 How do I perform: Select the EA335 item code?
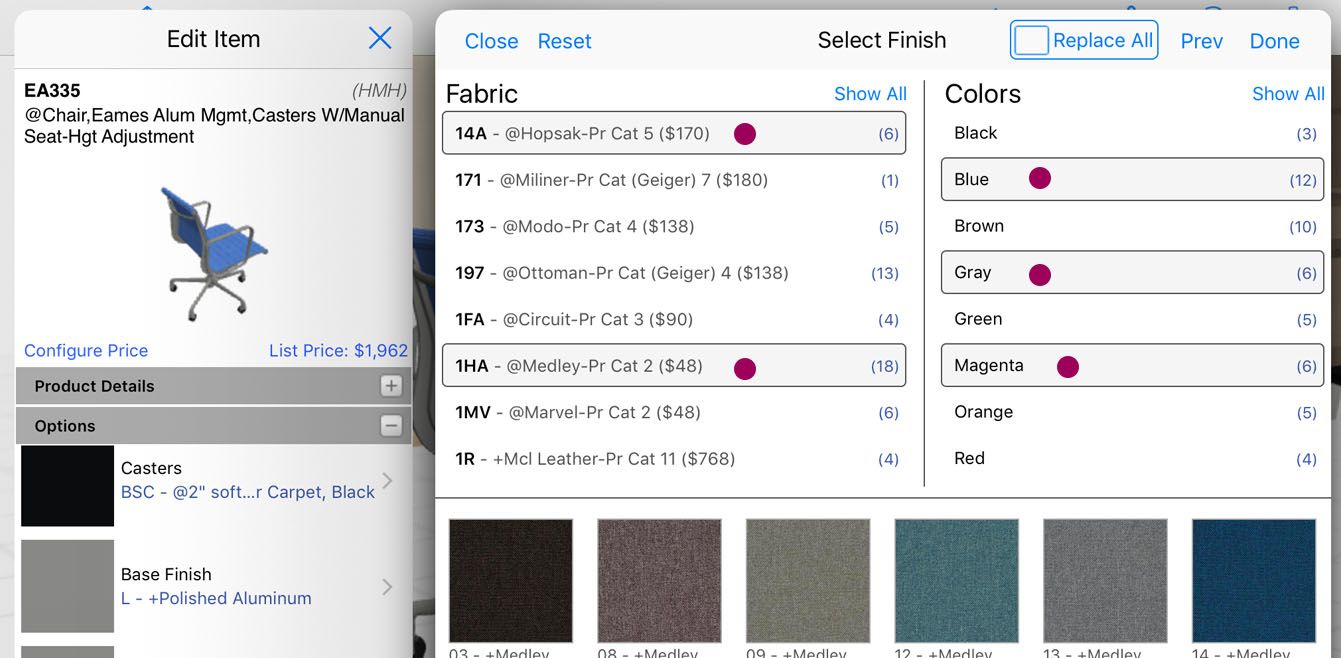pos(52,91)
